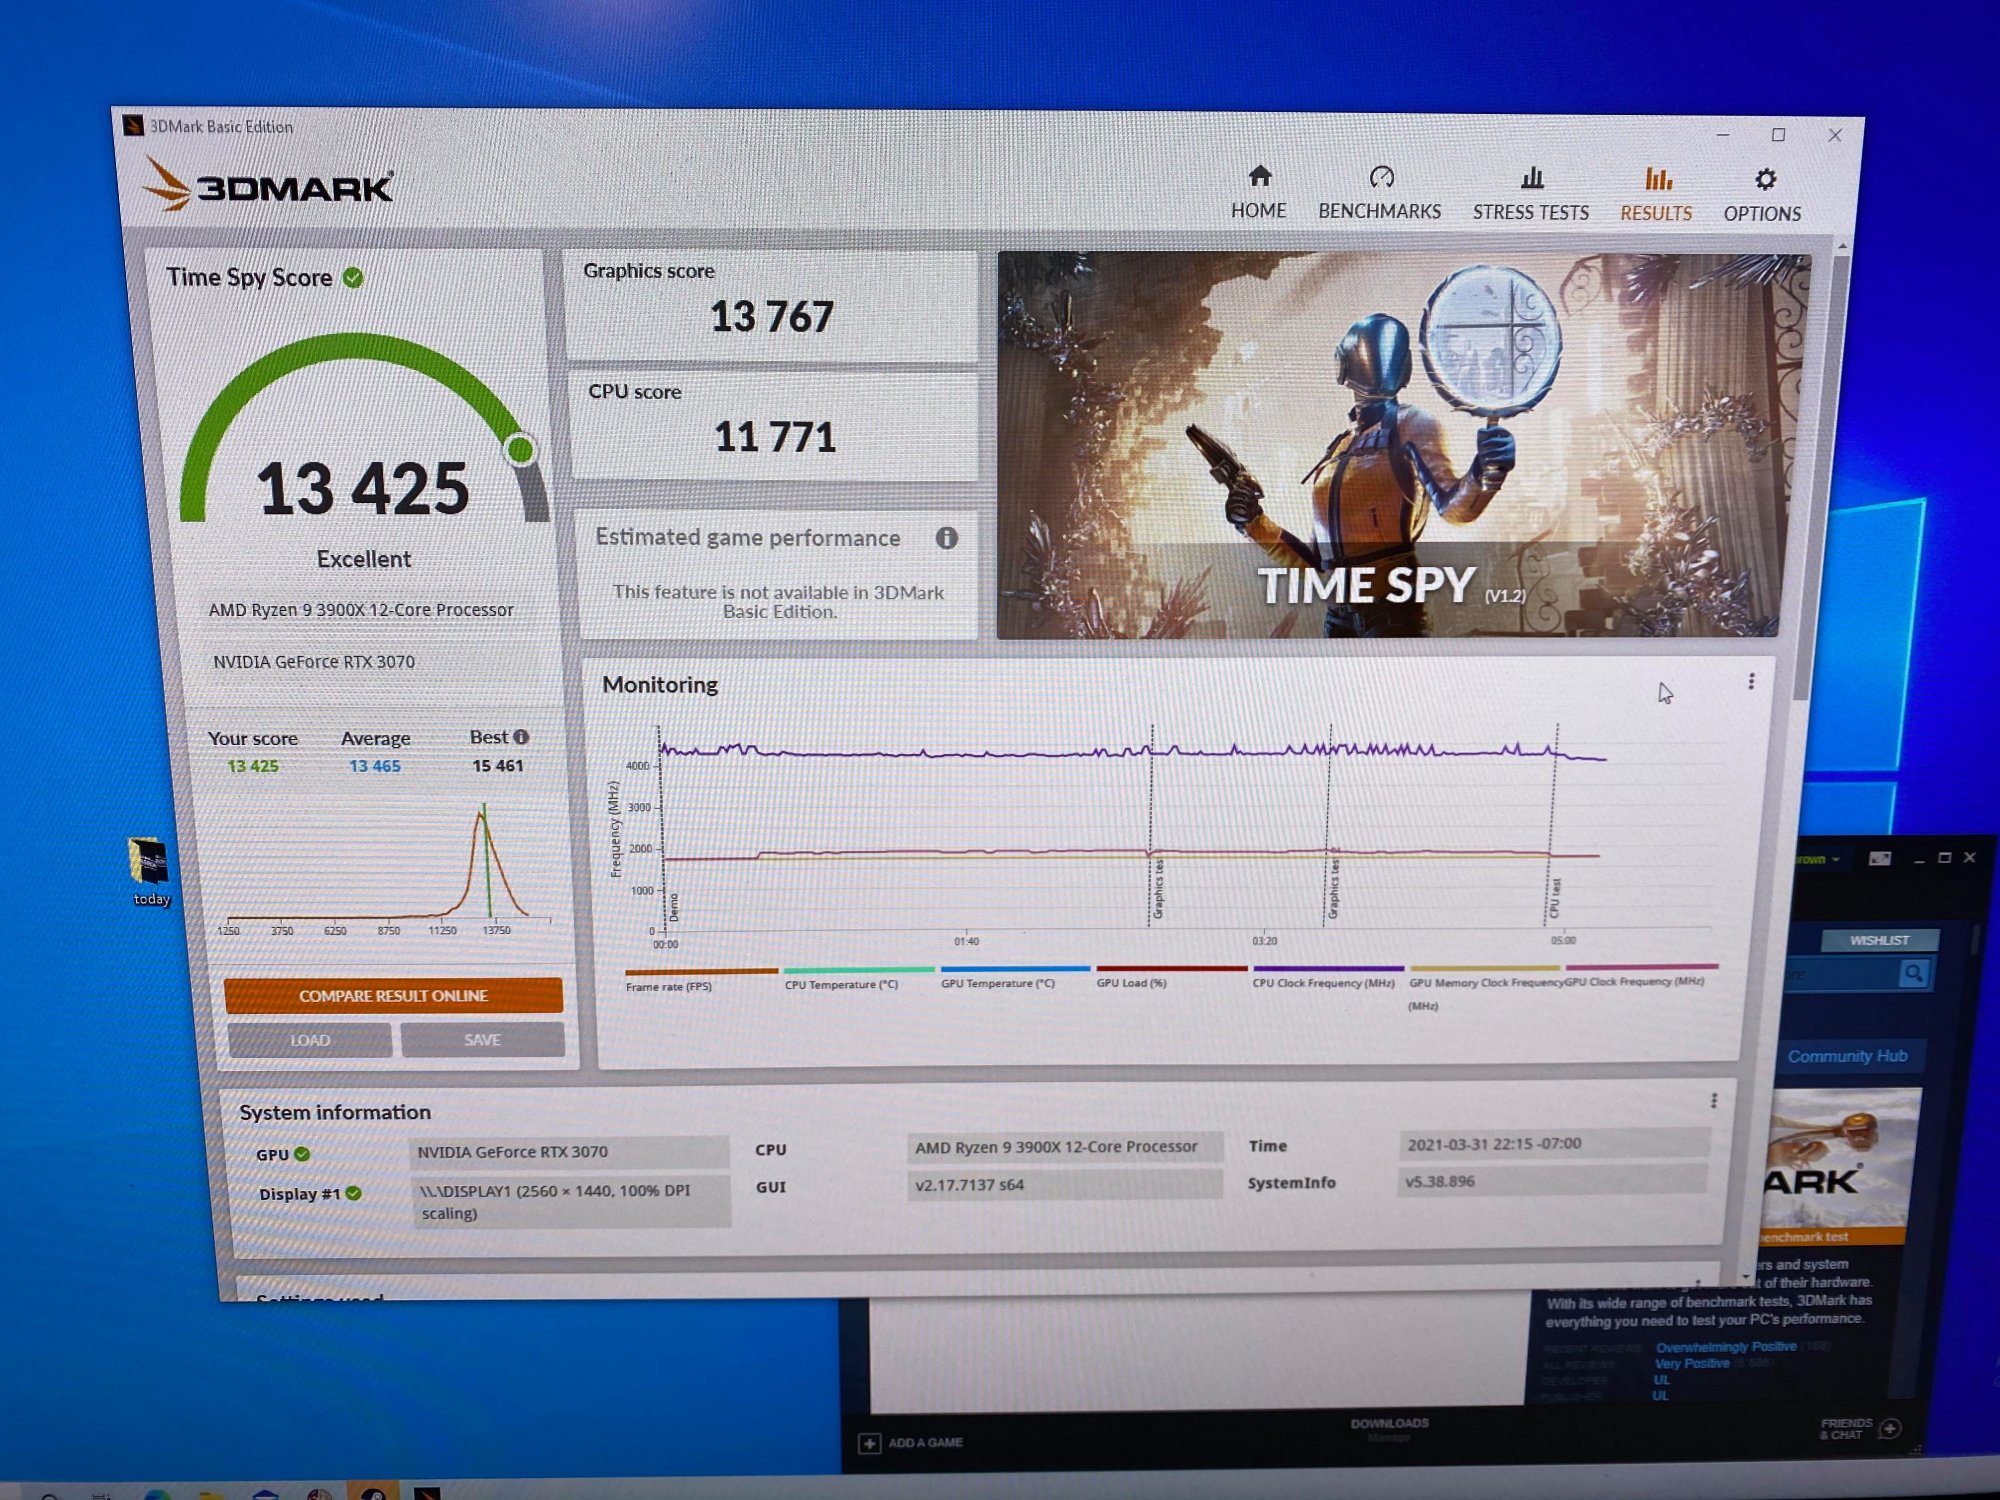Click the Best score info icon
The height and width of the screenshot is (1500, 2000).
point(521,737)
